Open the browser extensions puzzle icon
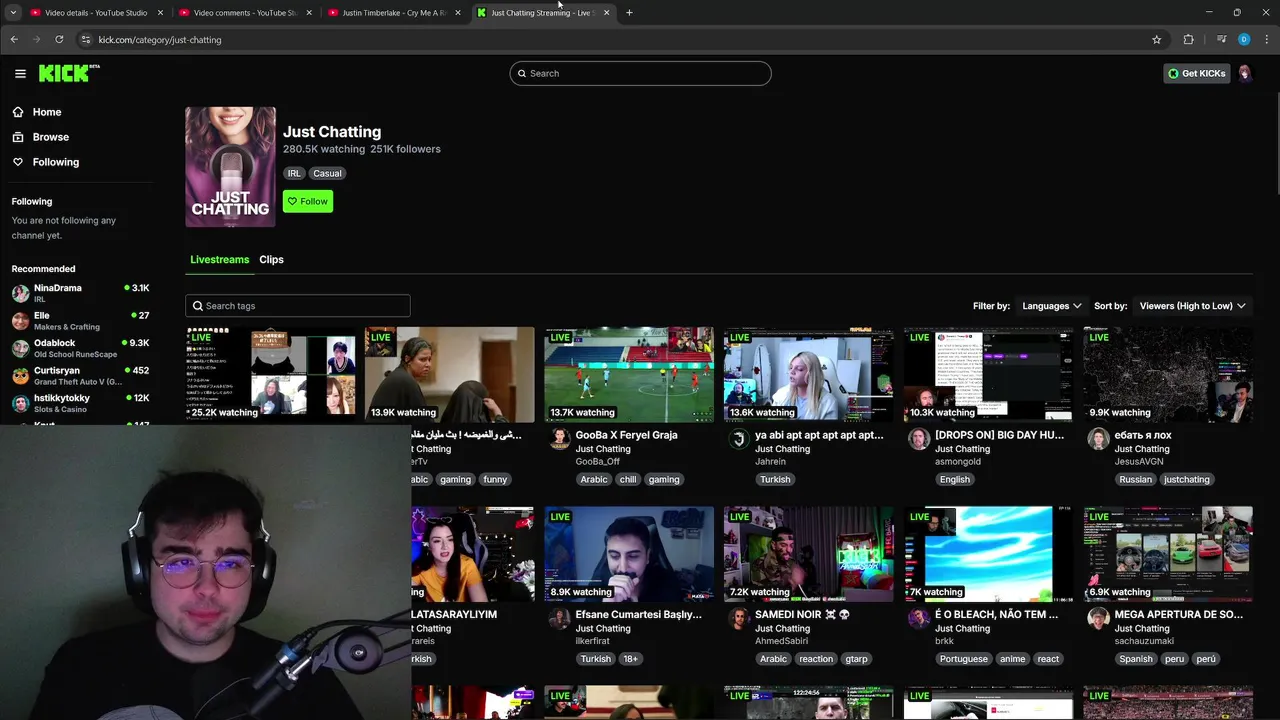Viewport: 1280px width, 720px height. pyautogui.click(x=1188, y=40)
